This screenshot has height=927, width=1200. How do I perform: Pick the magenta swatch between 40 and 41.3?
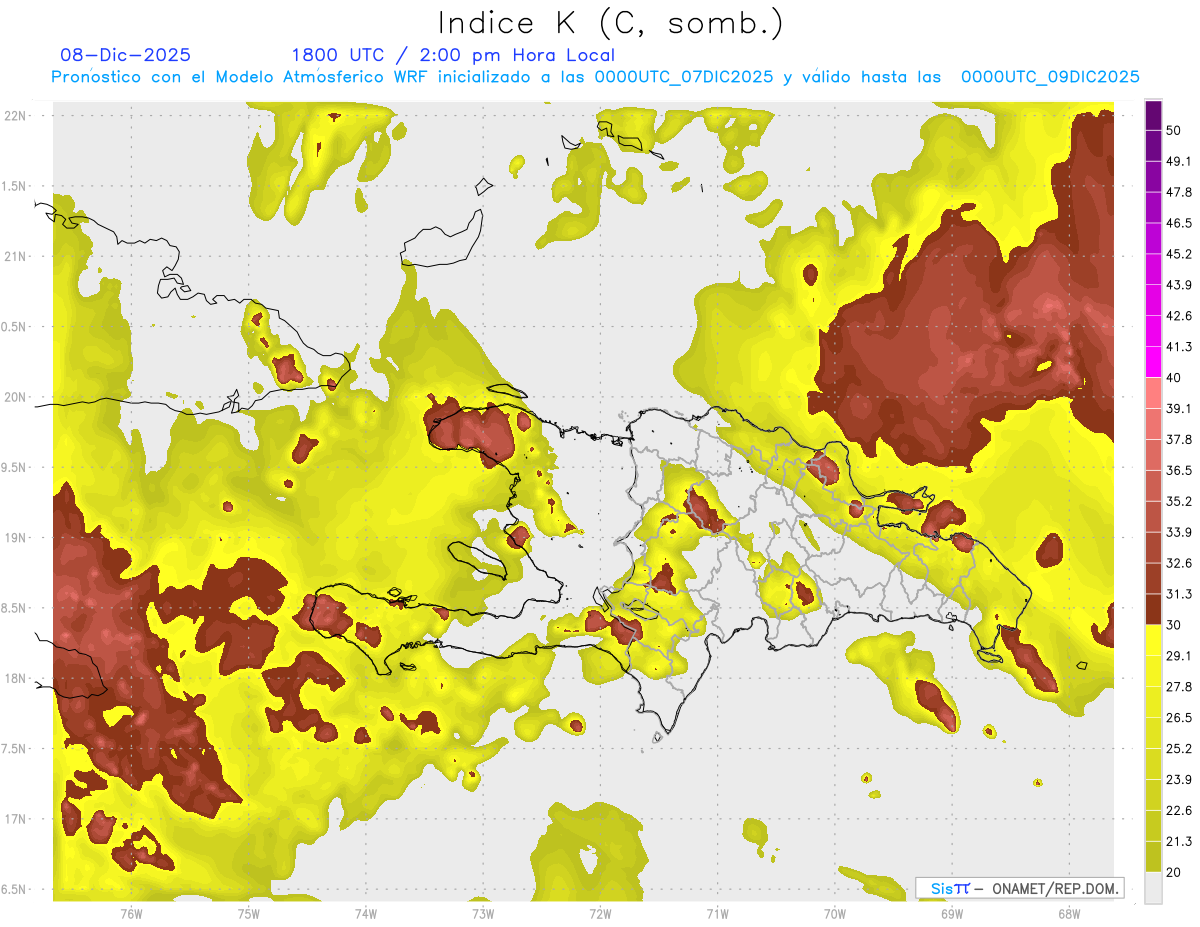tap(1153, 362)
